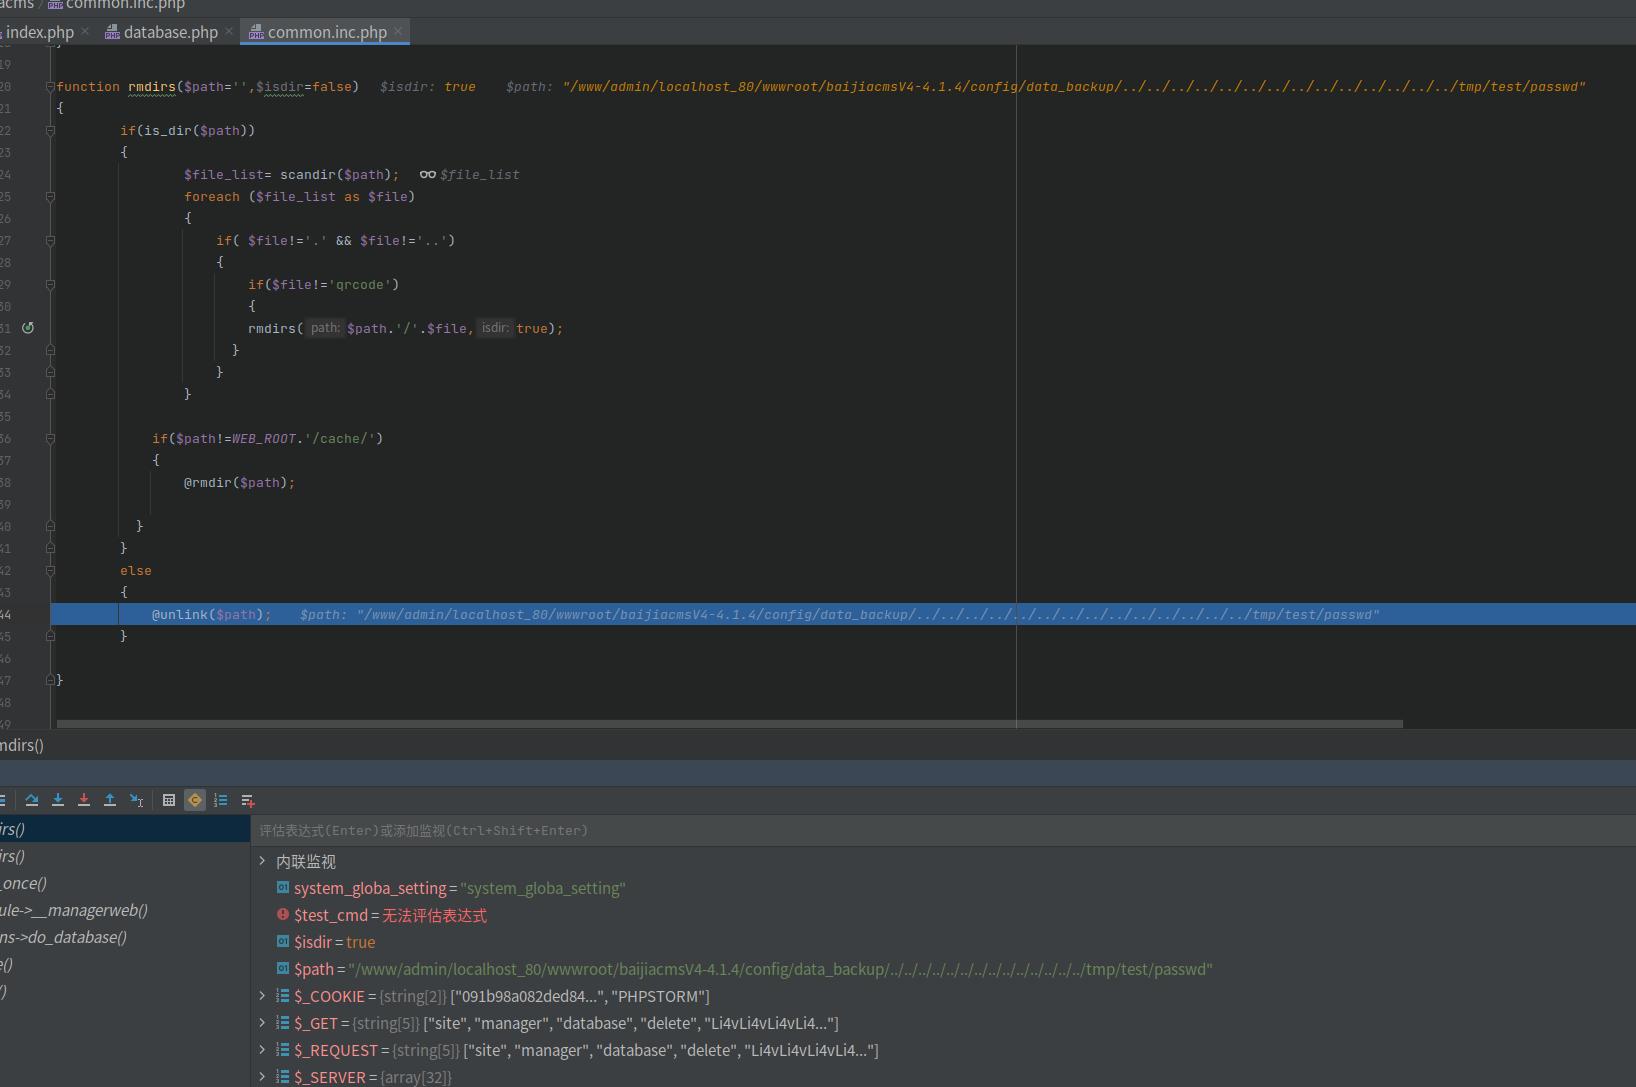Screen dimensions: 1636x1087
Task: Click the inline watch glasses icon beside $file_list
Action: (x=428, y=174)
